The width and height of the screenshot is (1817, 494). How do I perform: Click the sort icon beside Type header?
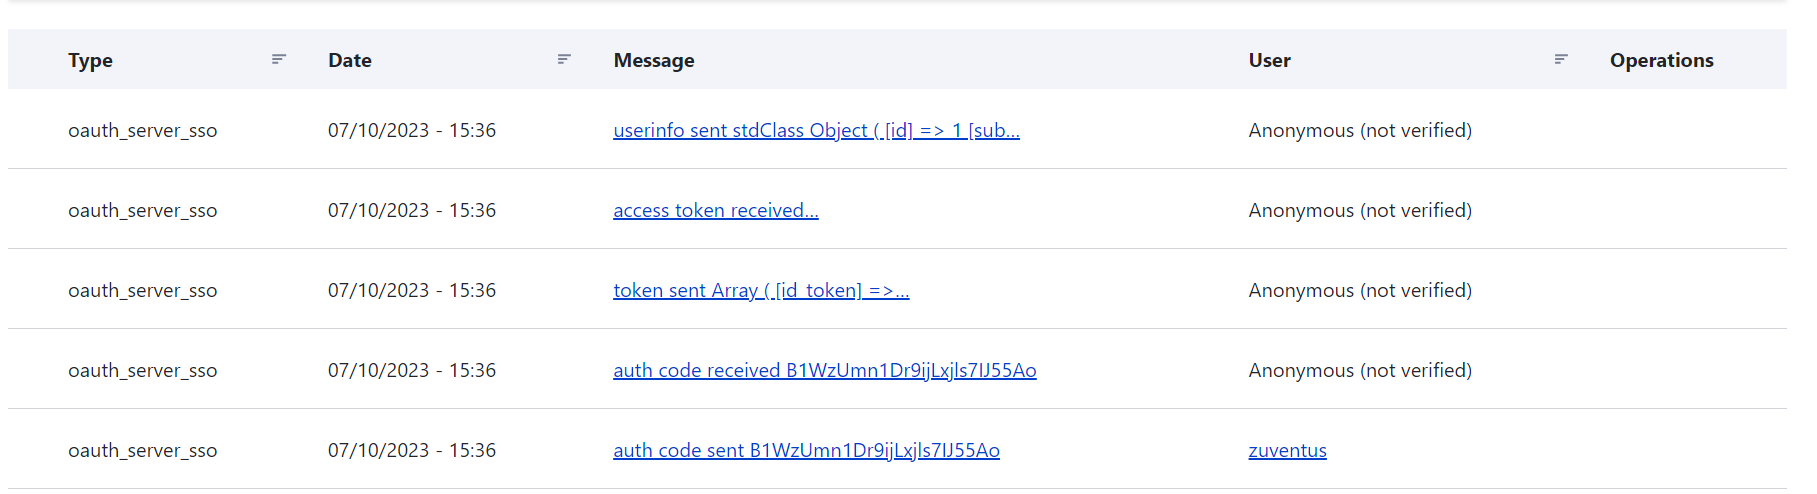tap(279, 60)
